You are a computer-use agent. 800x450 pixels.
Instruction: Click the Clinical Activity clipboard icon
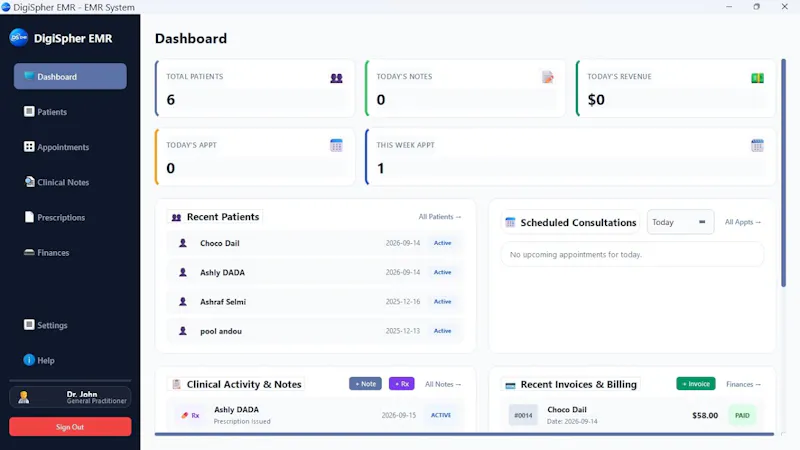[x=177, y=384]
